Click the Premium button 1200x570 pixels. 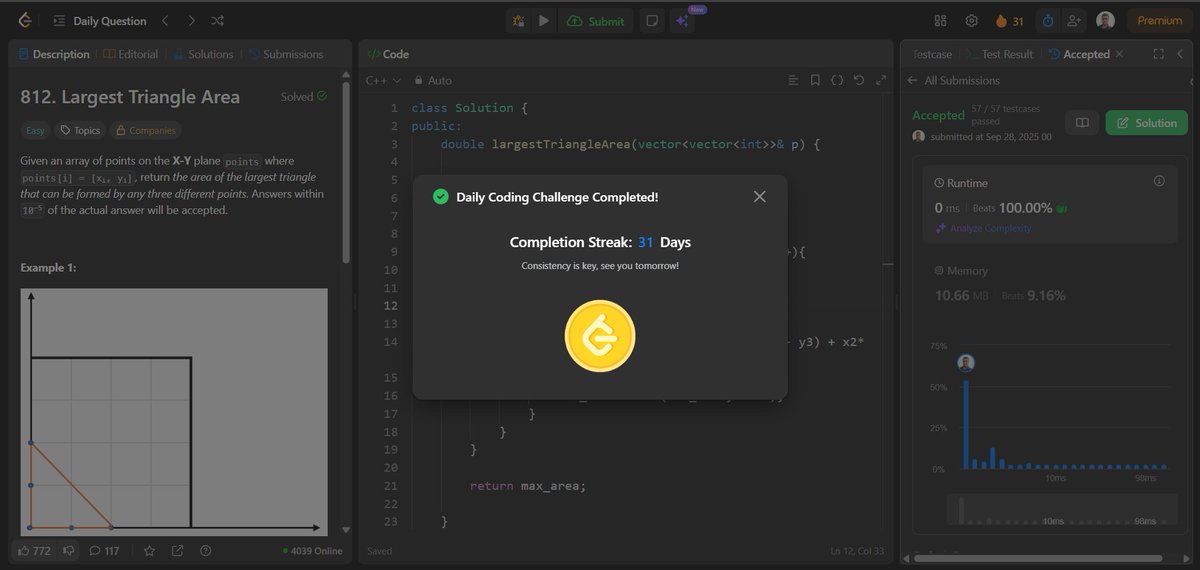point(1159,20)
